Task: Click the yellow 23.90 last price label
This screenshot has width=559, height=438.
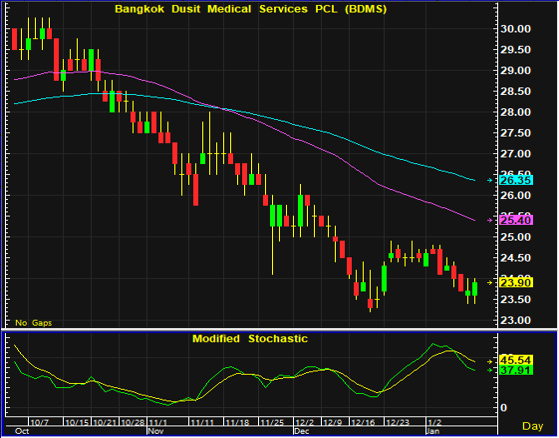Action: 516,283
